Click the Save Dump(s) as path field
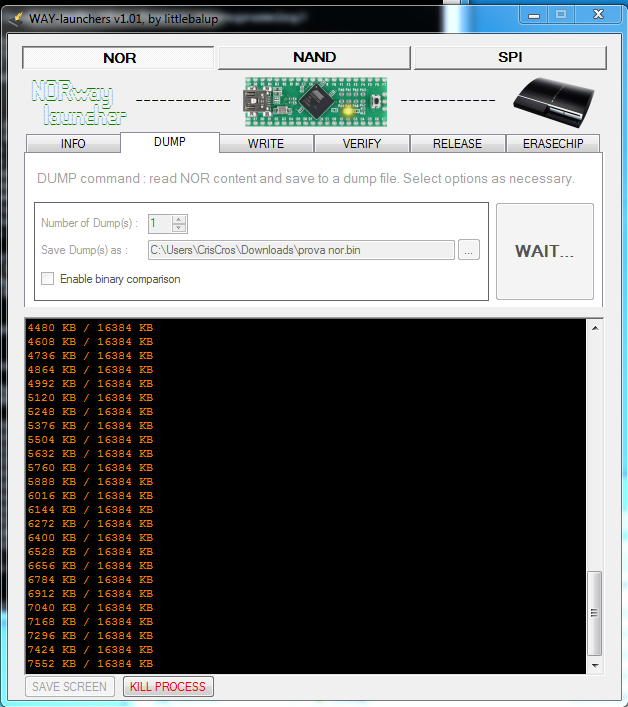The width and height of the screenshot is (628, 707). click(x=300, y=250)
